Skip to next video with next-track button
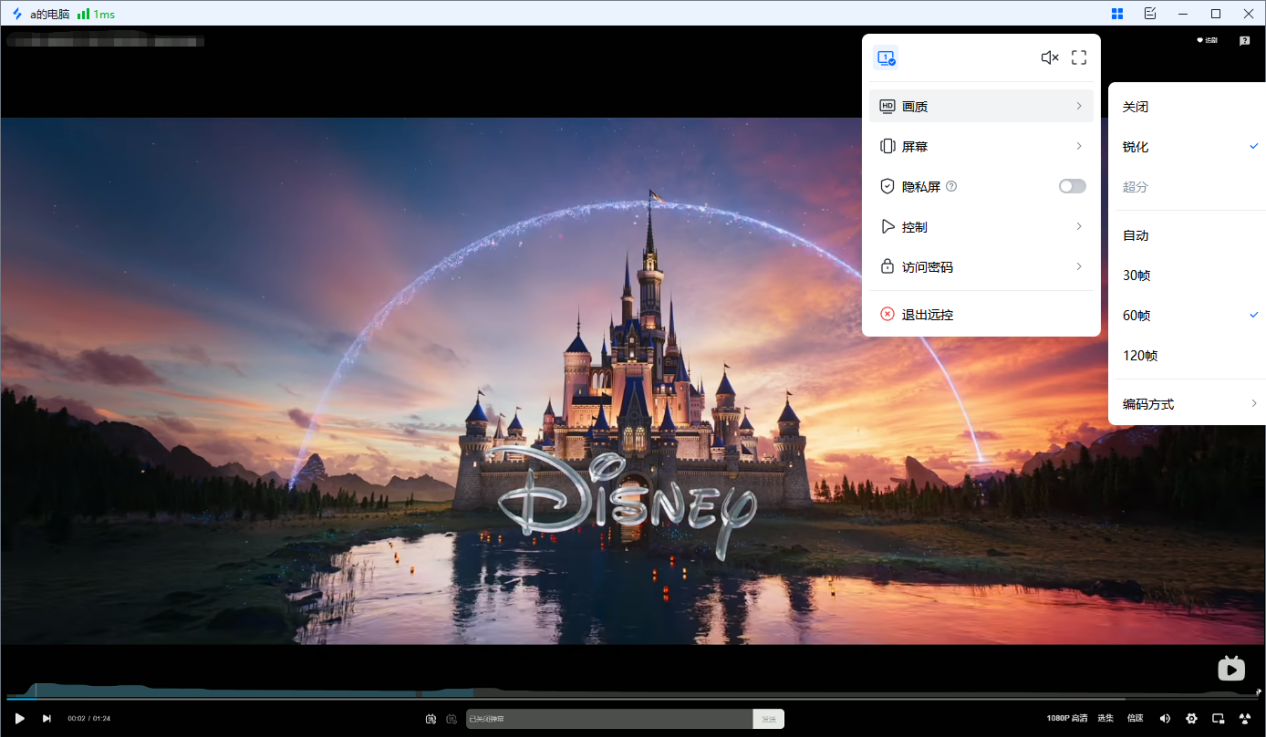 46,718
